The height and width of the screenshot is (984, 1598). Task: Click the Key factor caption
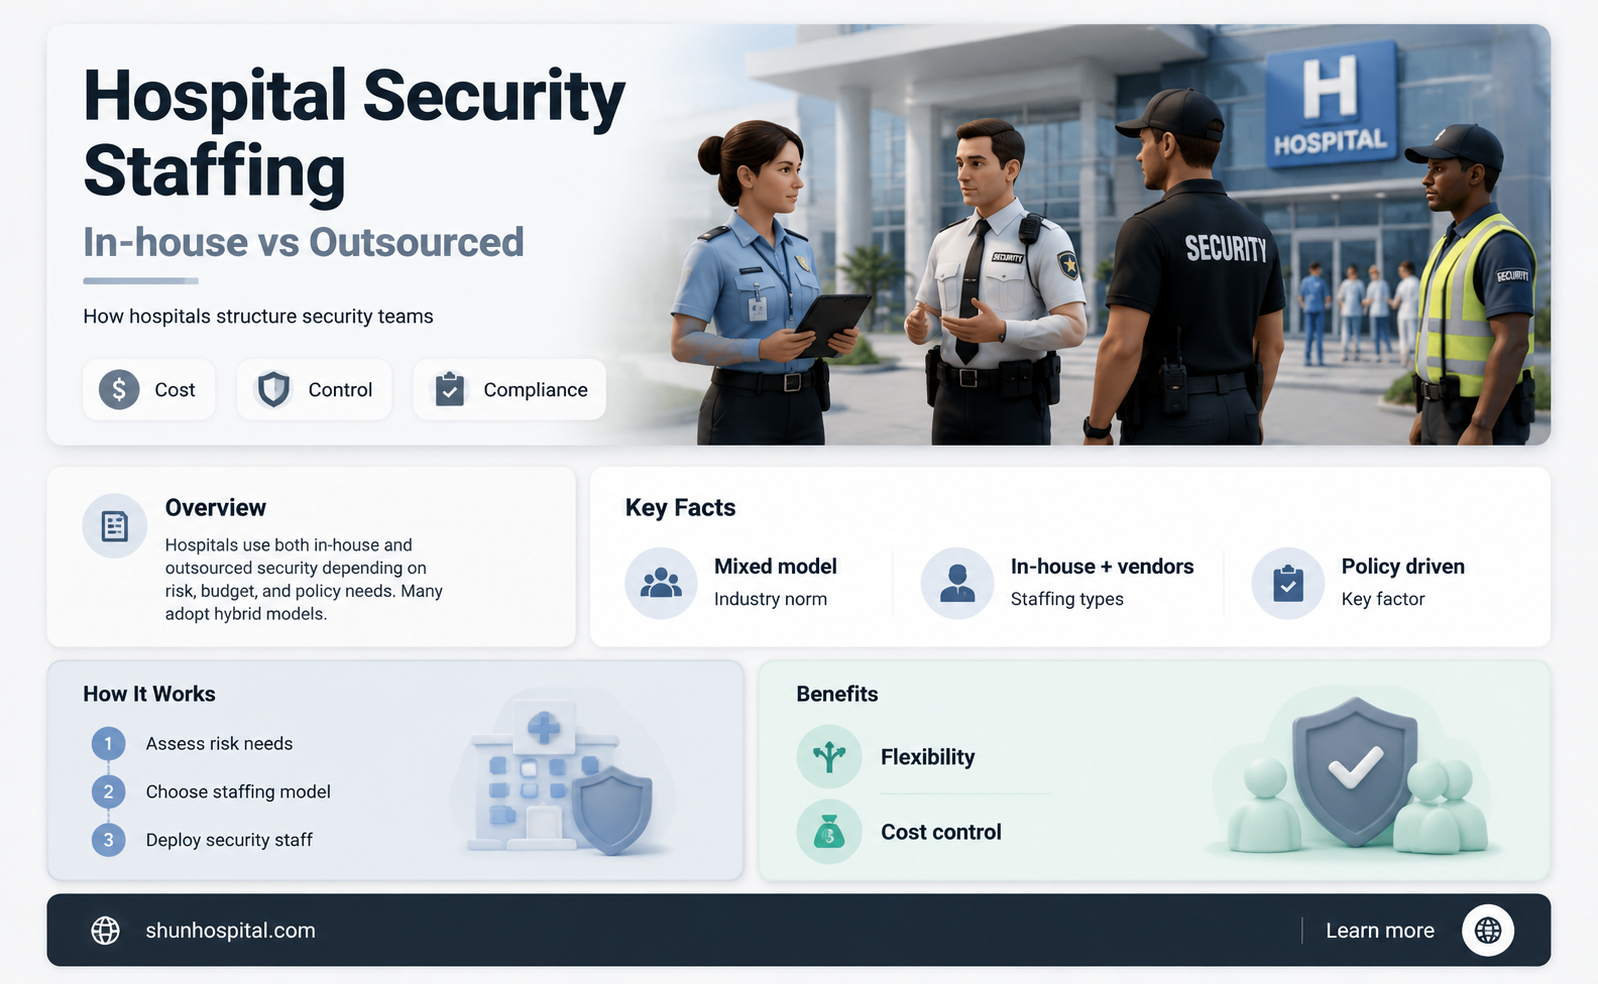[x=1383, y=599]
